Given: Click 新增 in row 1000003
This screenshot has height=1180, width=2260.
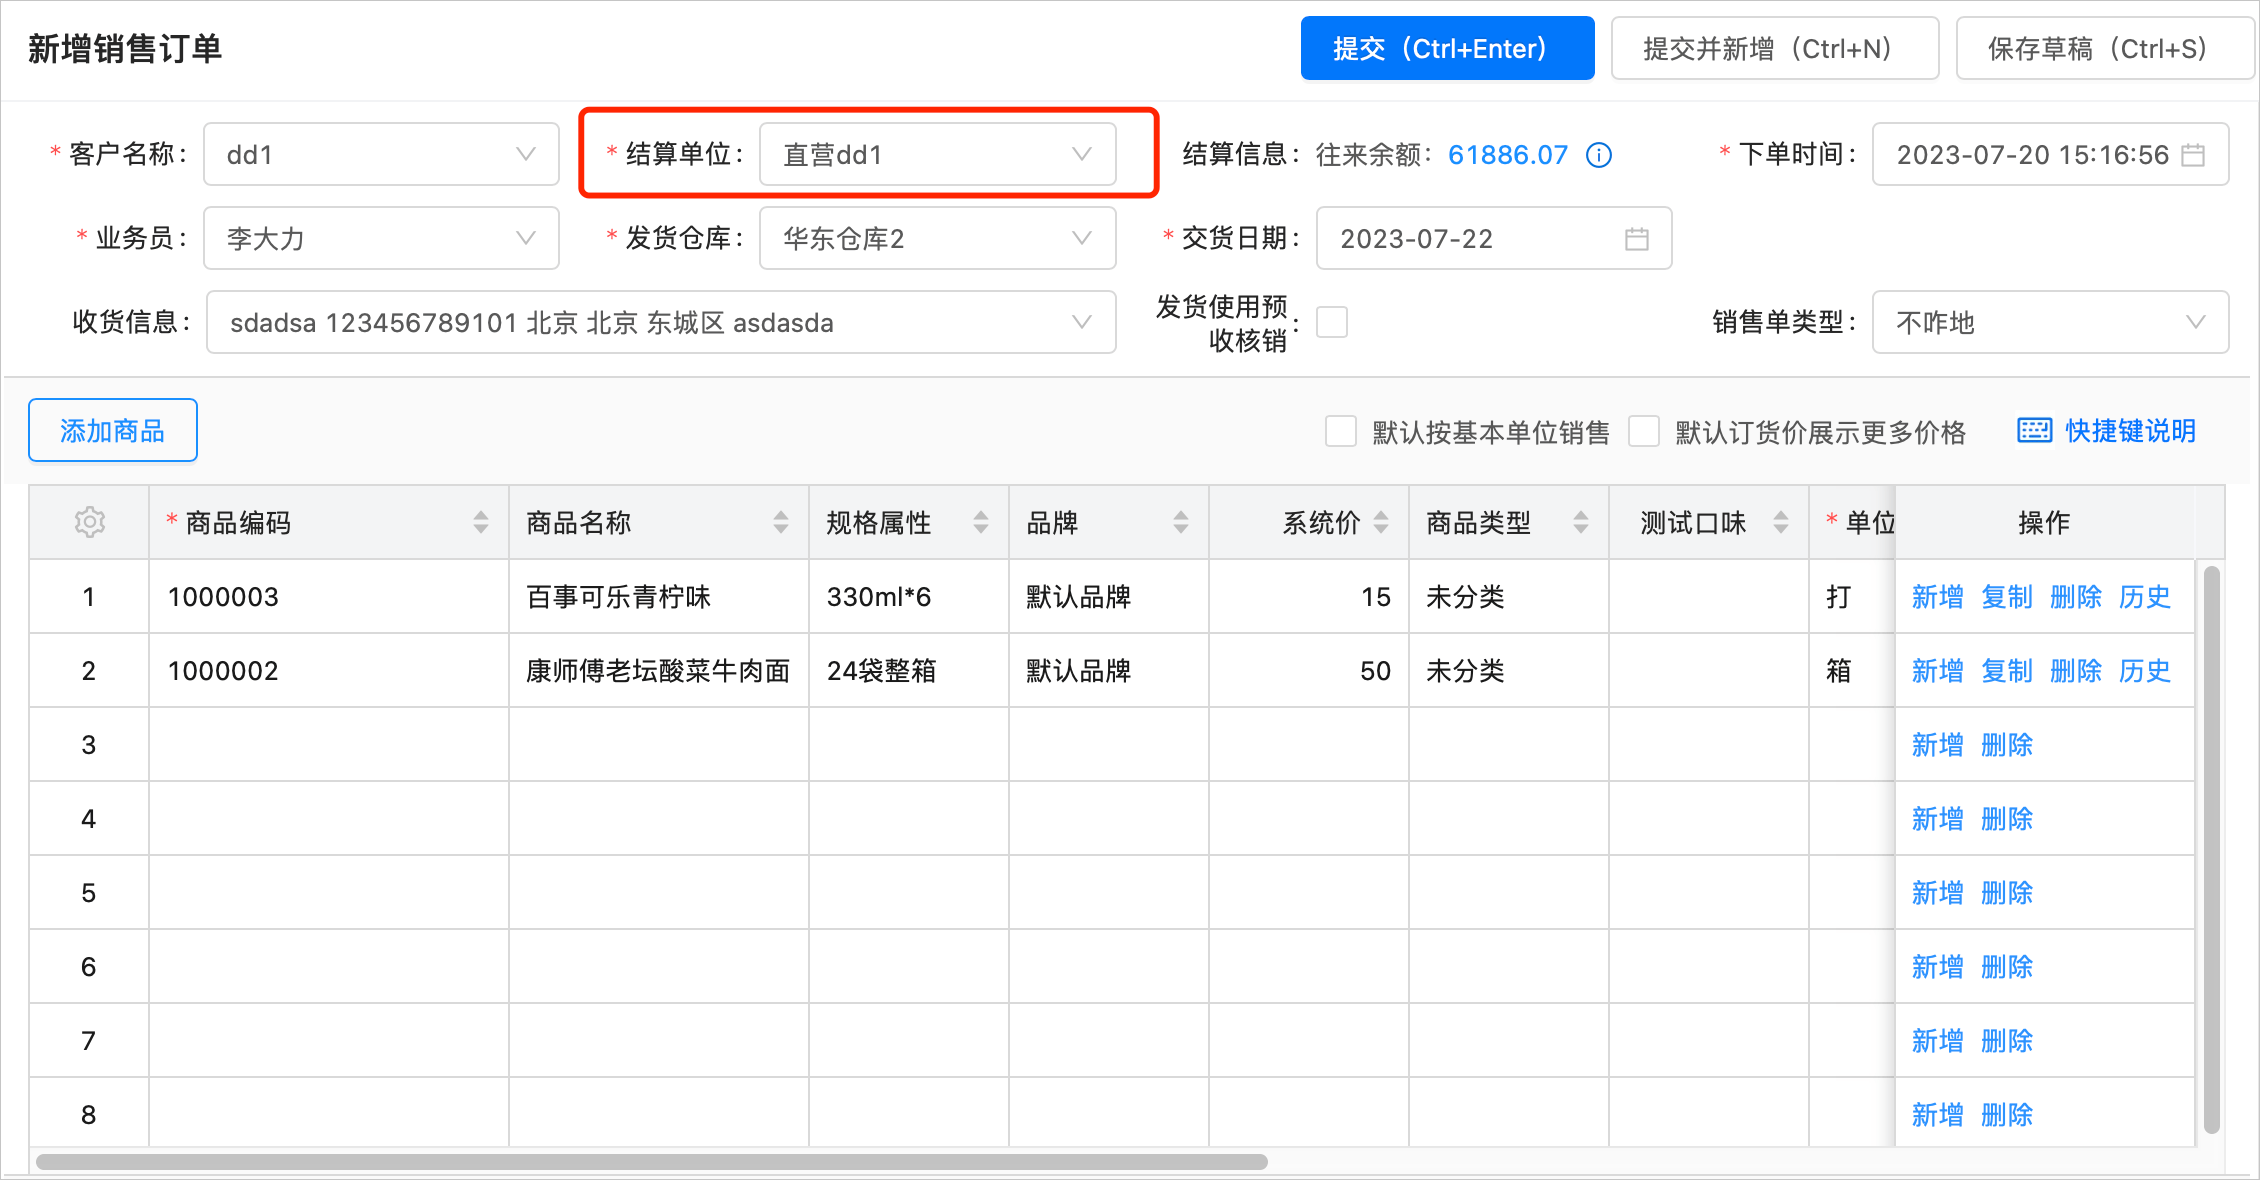Looking at the screenshot, I should point(1938,597).
